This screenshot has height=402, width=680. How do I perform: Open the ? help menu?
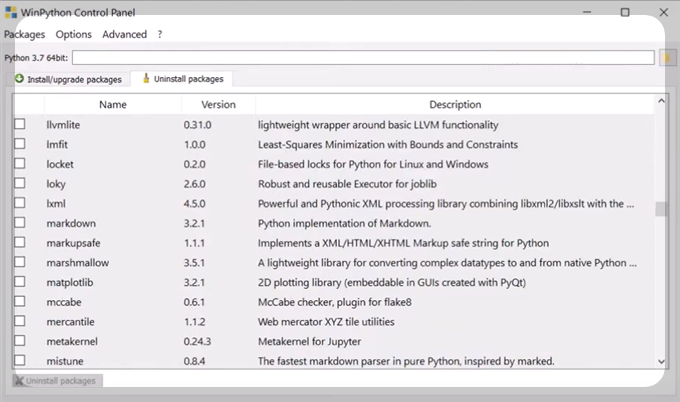160,34
